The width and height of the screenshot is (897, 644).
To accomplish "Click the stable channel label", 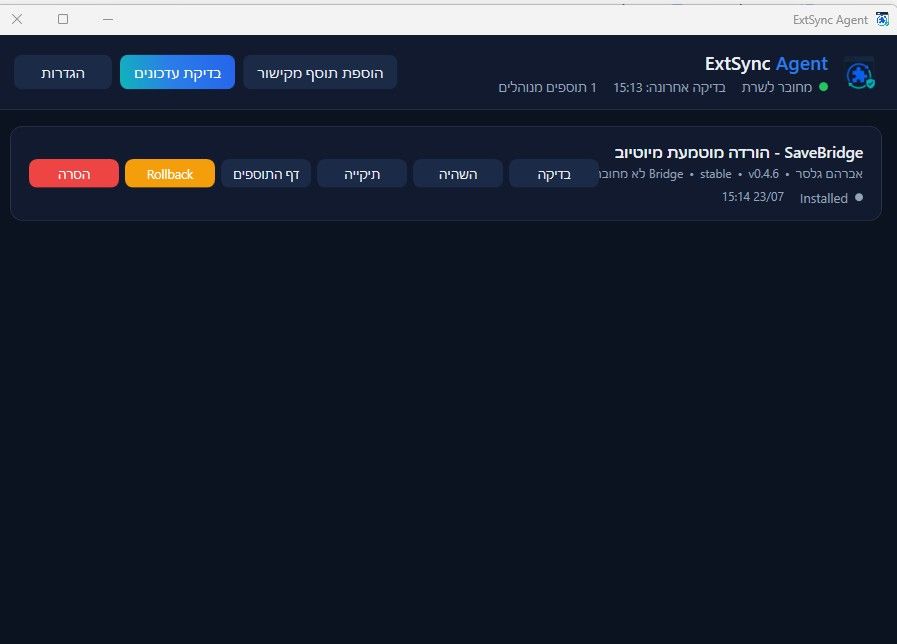I will 716,174.
